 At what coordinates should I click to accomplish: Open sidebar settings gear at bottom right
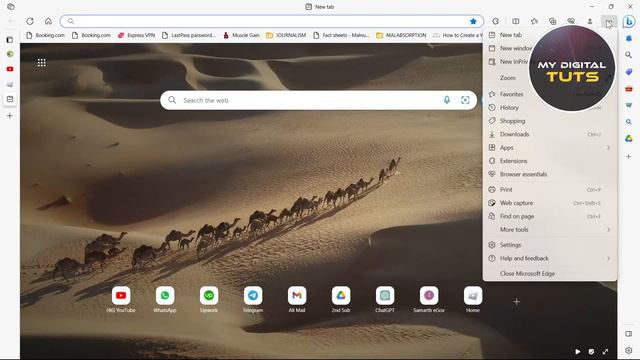pos(629,350)
